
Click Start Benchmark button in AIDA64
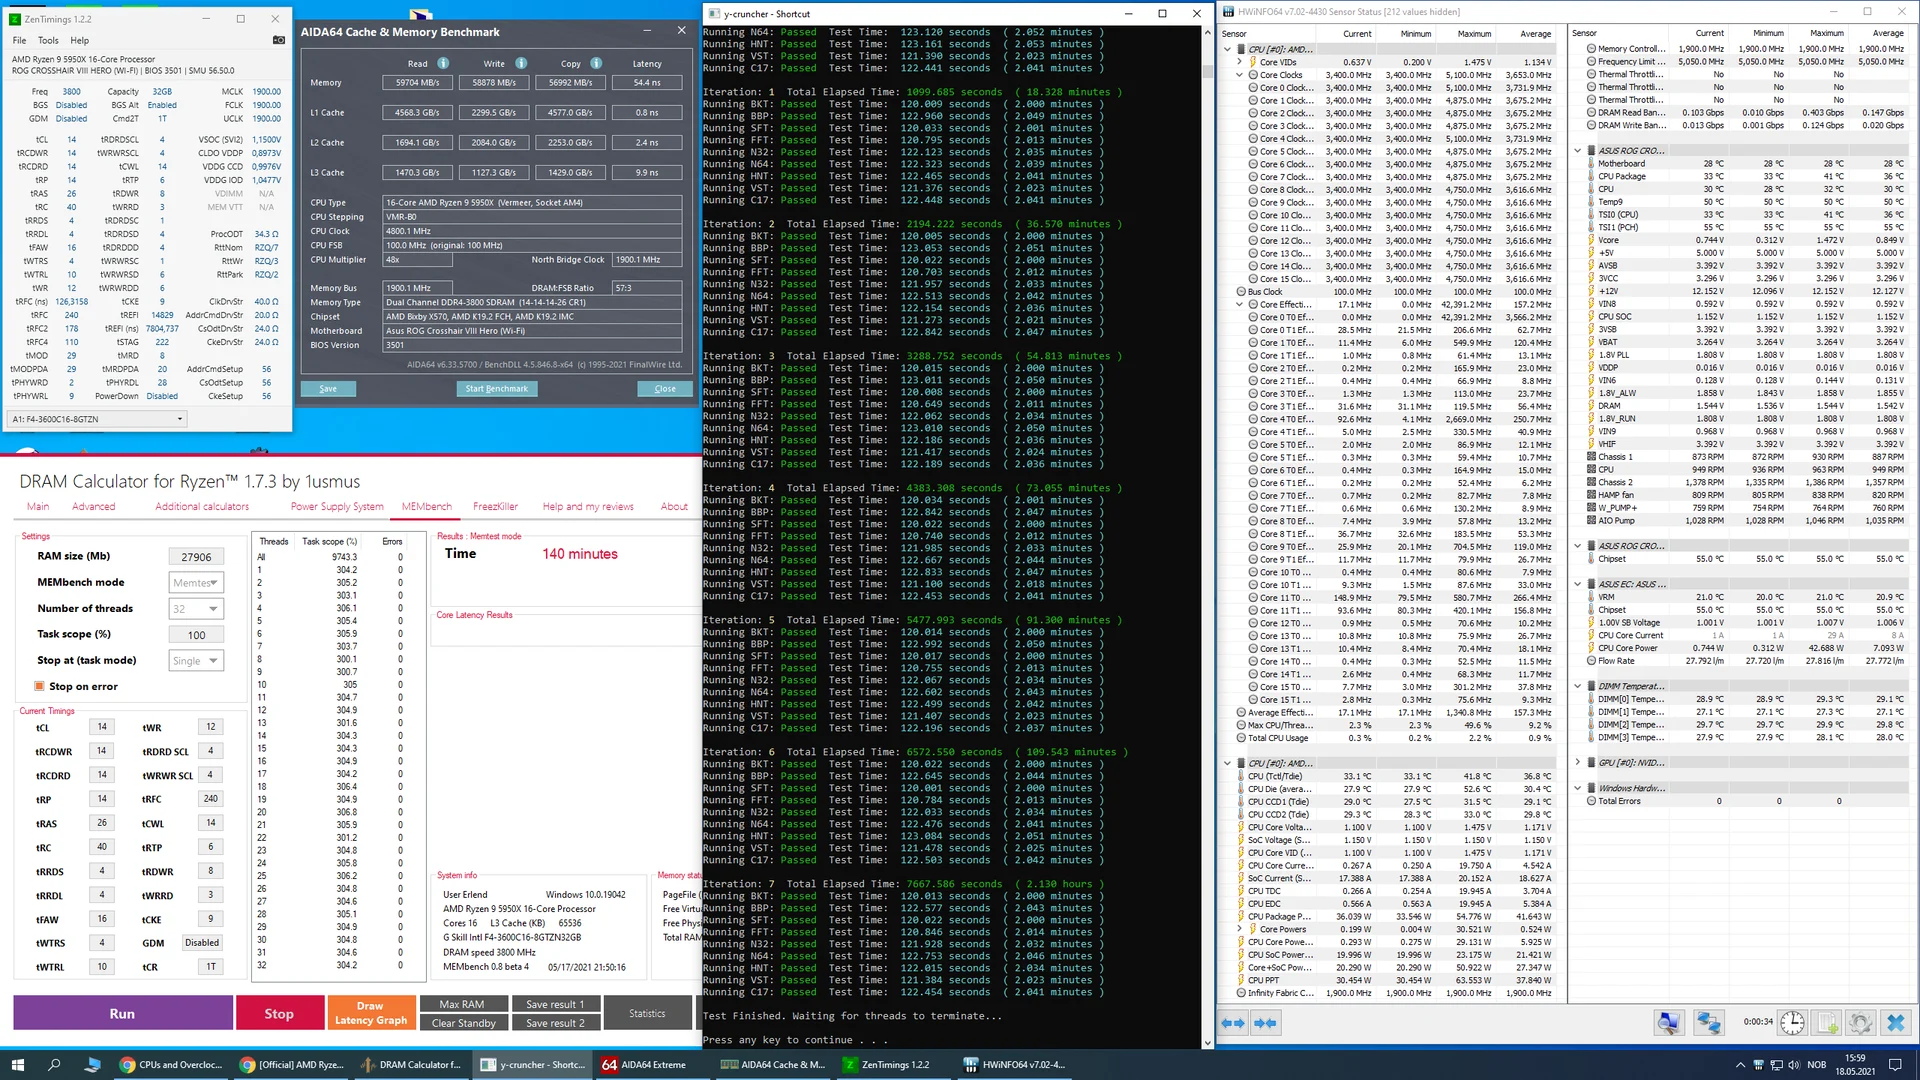click(496, 389)
